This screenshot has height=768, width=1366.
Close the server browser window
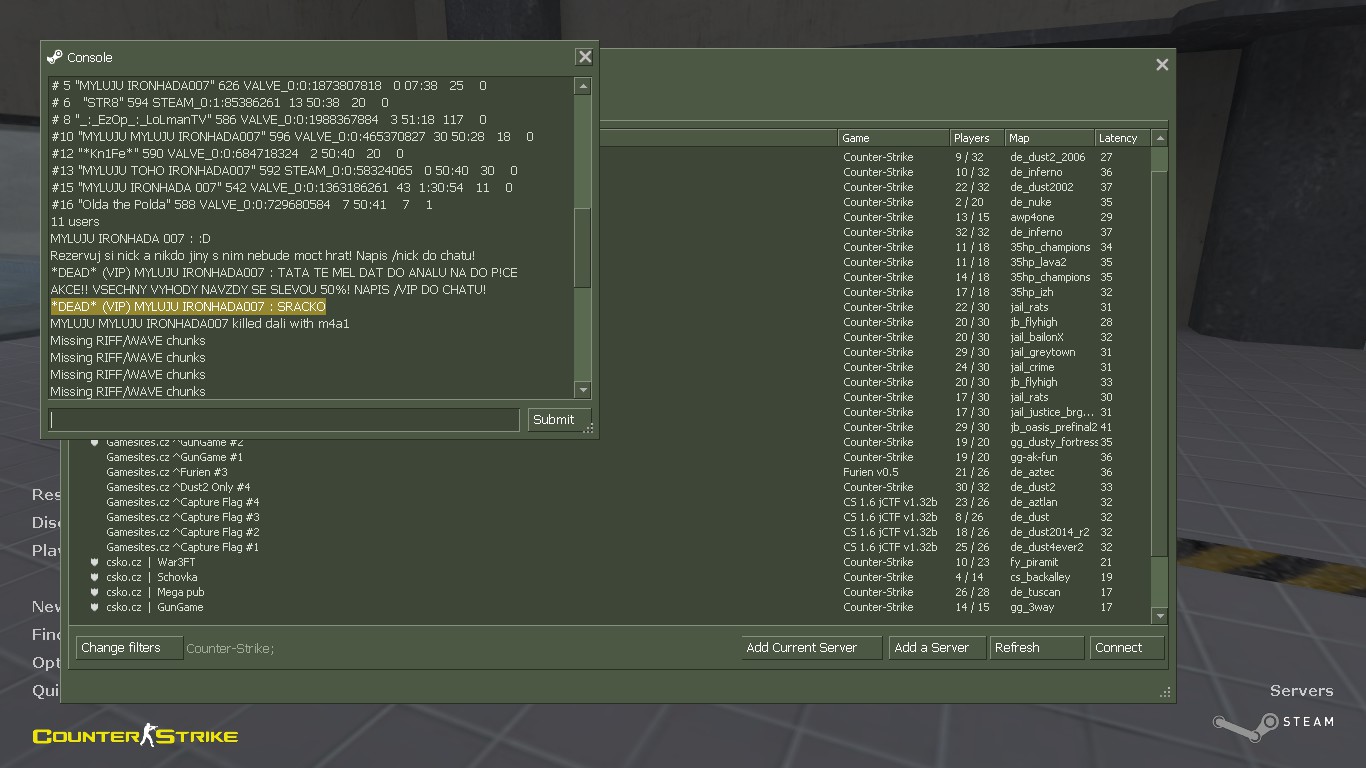point(1162,64)
